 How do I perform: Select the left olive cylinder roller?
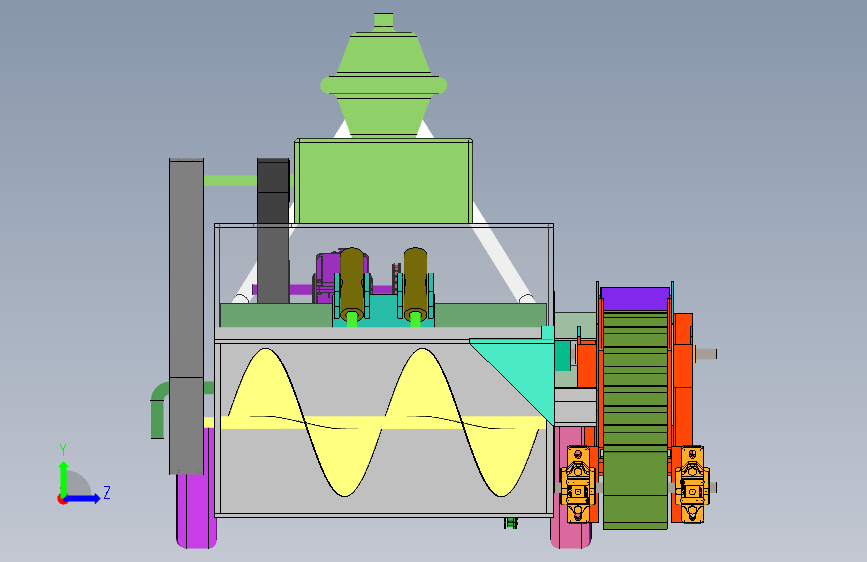click(x=352, y=283)
